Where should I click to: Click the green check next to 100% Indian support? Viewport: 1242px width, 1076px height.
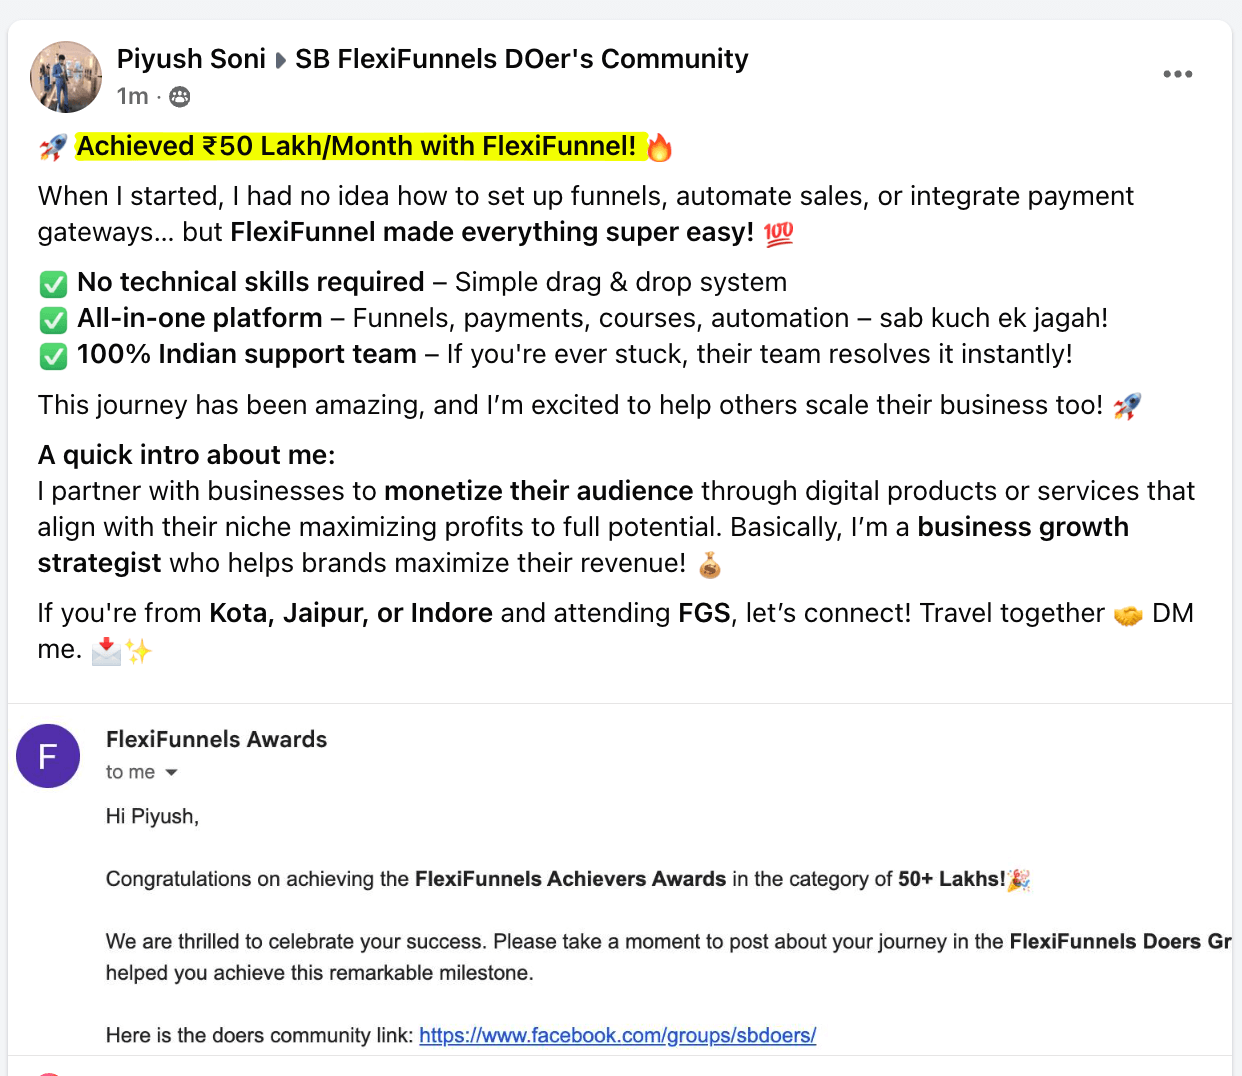53,356
